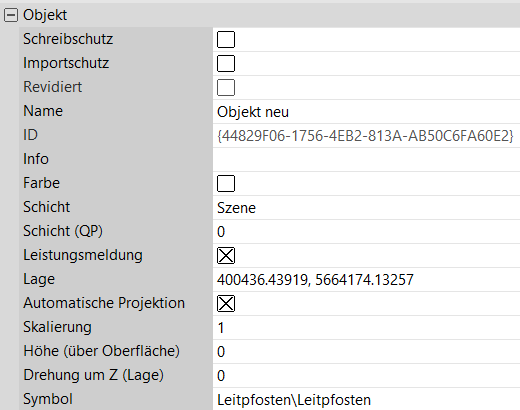Enable the Schreibschutz checkbox

click(226, 40)
